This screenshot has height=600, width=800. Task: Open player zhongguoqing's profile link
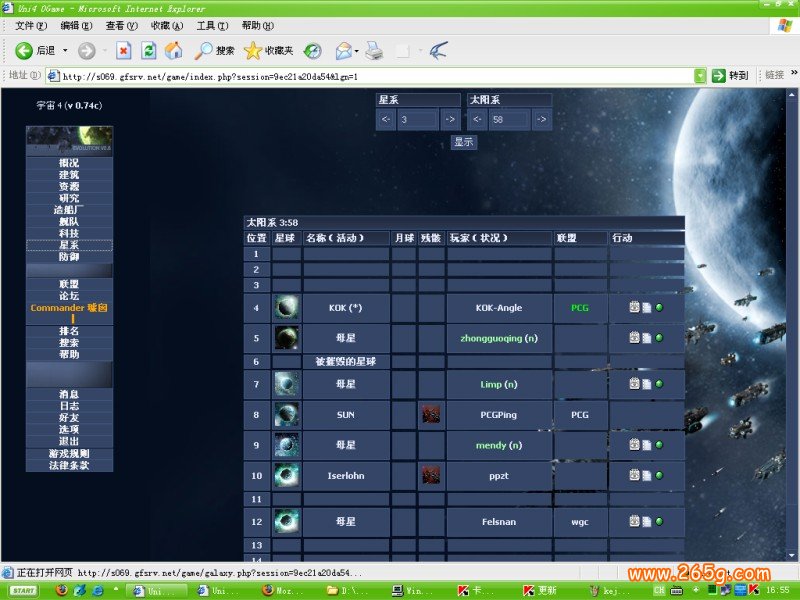pyautogui.click(x=499, y=338)
